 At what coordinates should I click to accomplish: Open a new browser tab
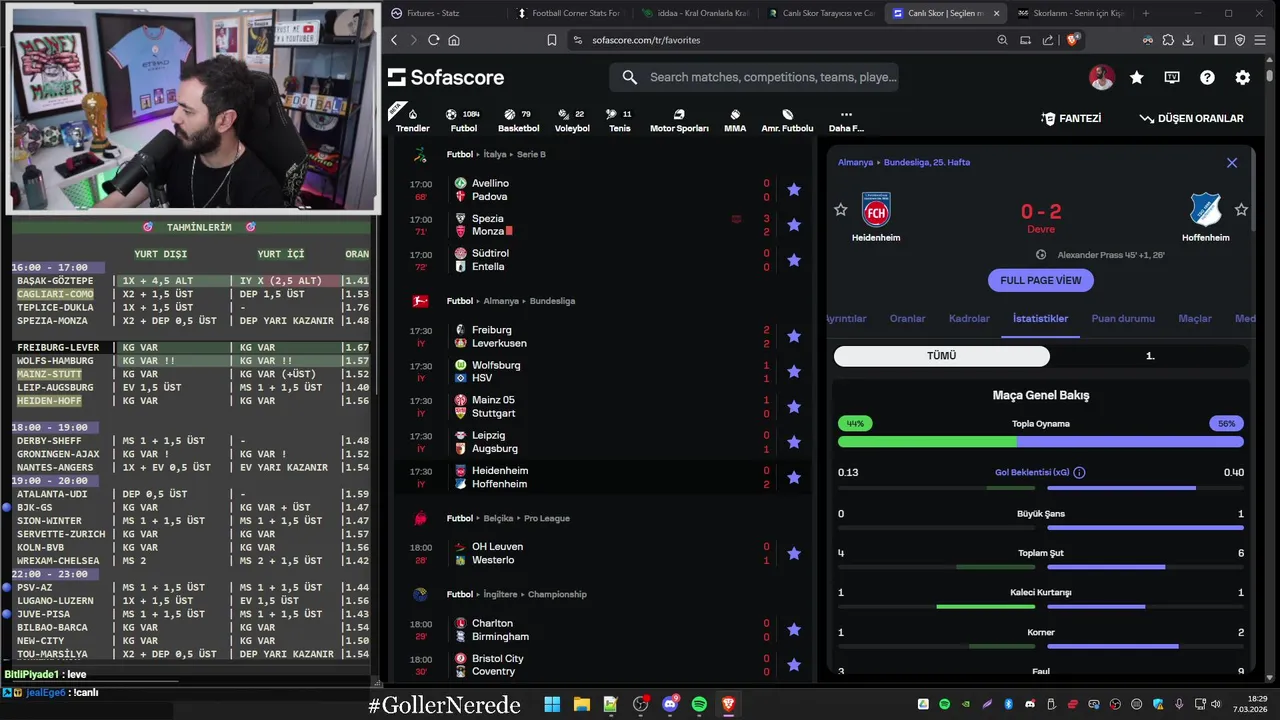[x=1146, y=13]
